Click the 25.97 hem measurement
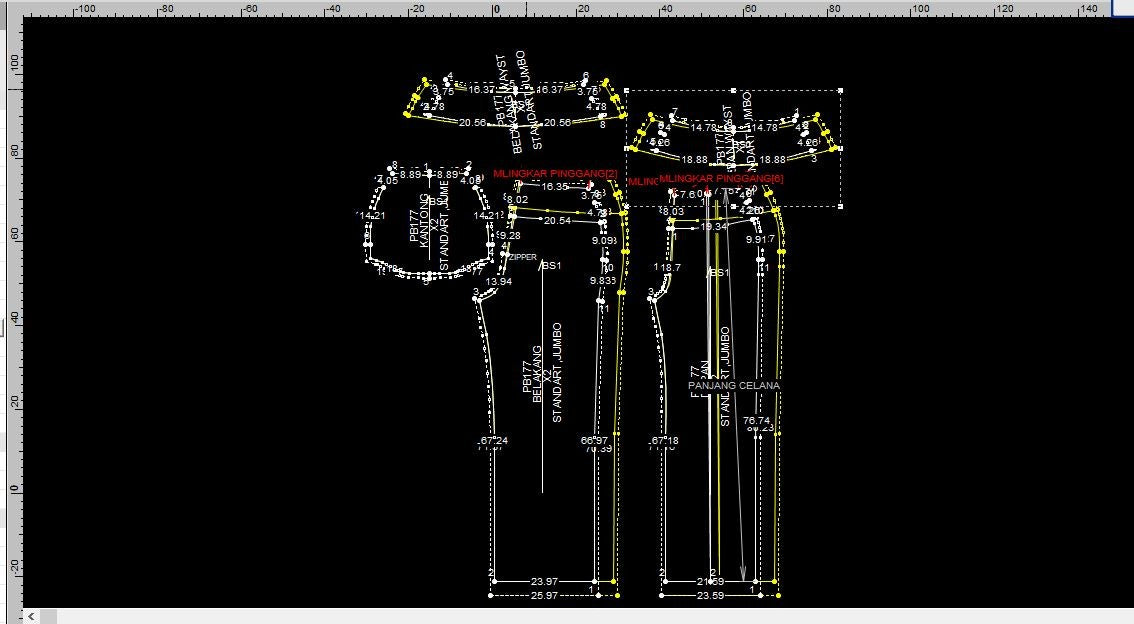This screenshot has width=1134, height=624. click(544, 596)
